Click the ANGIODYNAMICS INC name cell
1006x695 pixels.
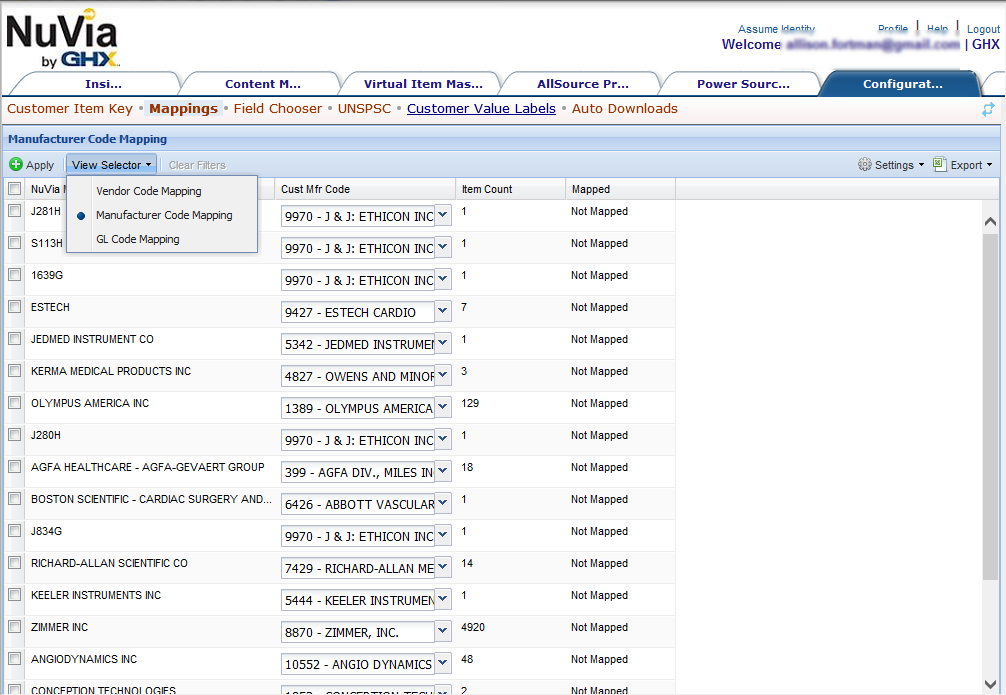(83, 659)
